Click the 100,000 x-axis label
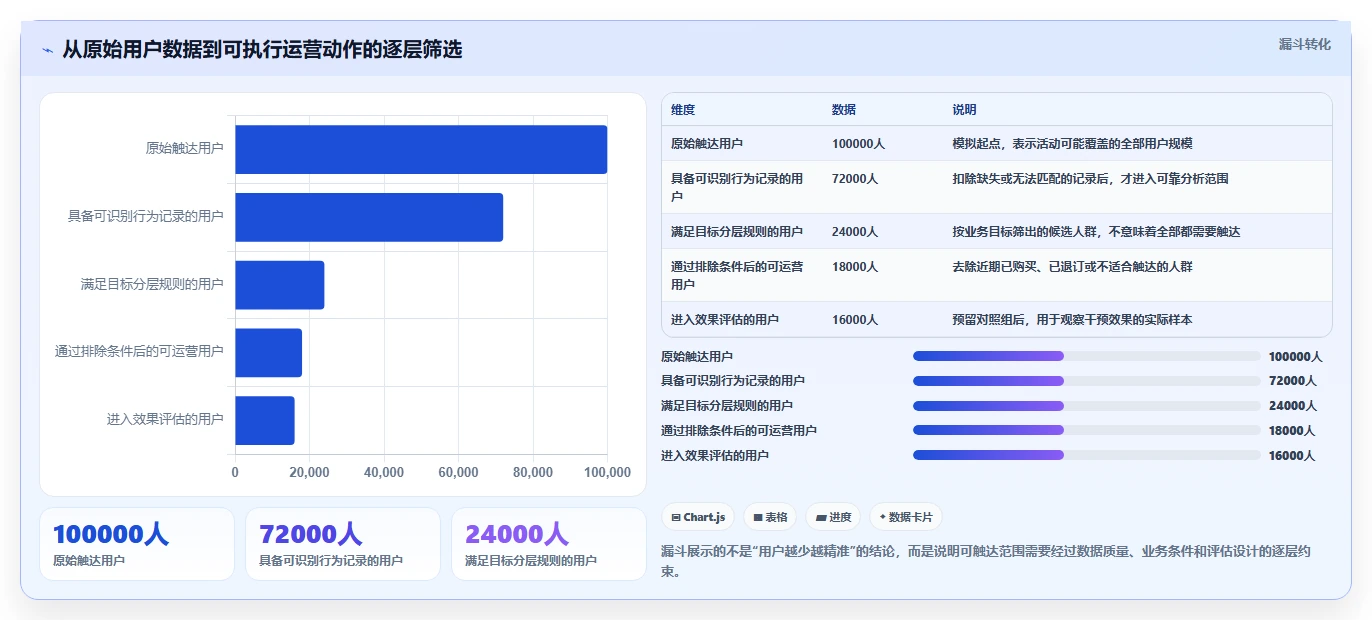The height and width of the screenshot is (620, 1372). click(607, 472)
